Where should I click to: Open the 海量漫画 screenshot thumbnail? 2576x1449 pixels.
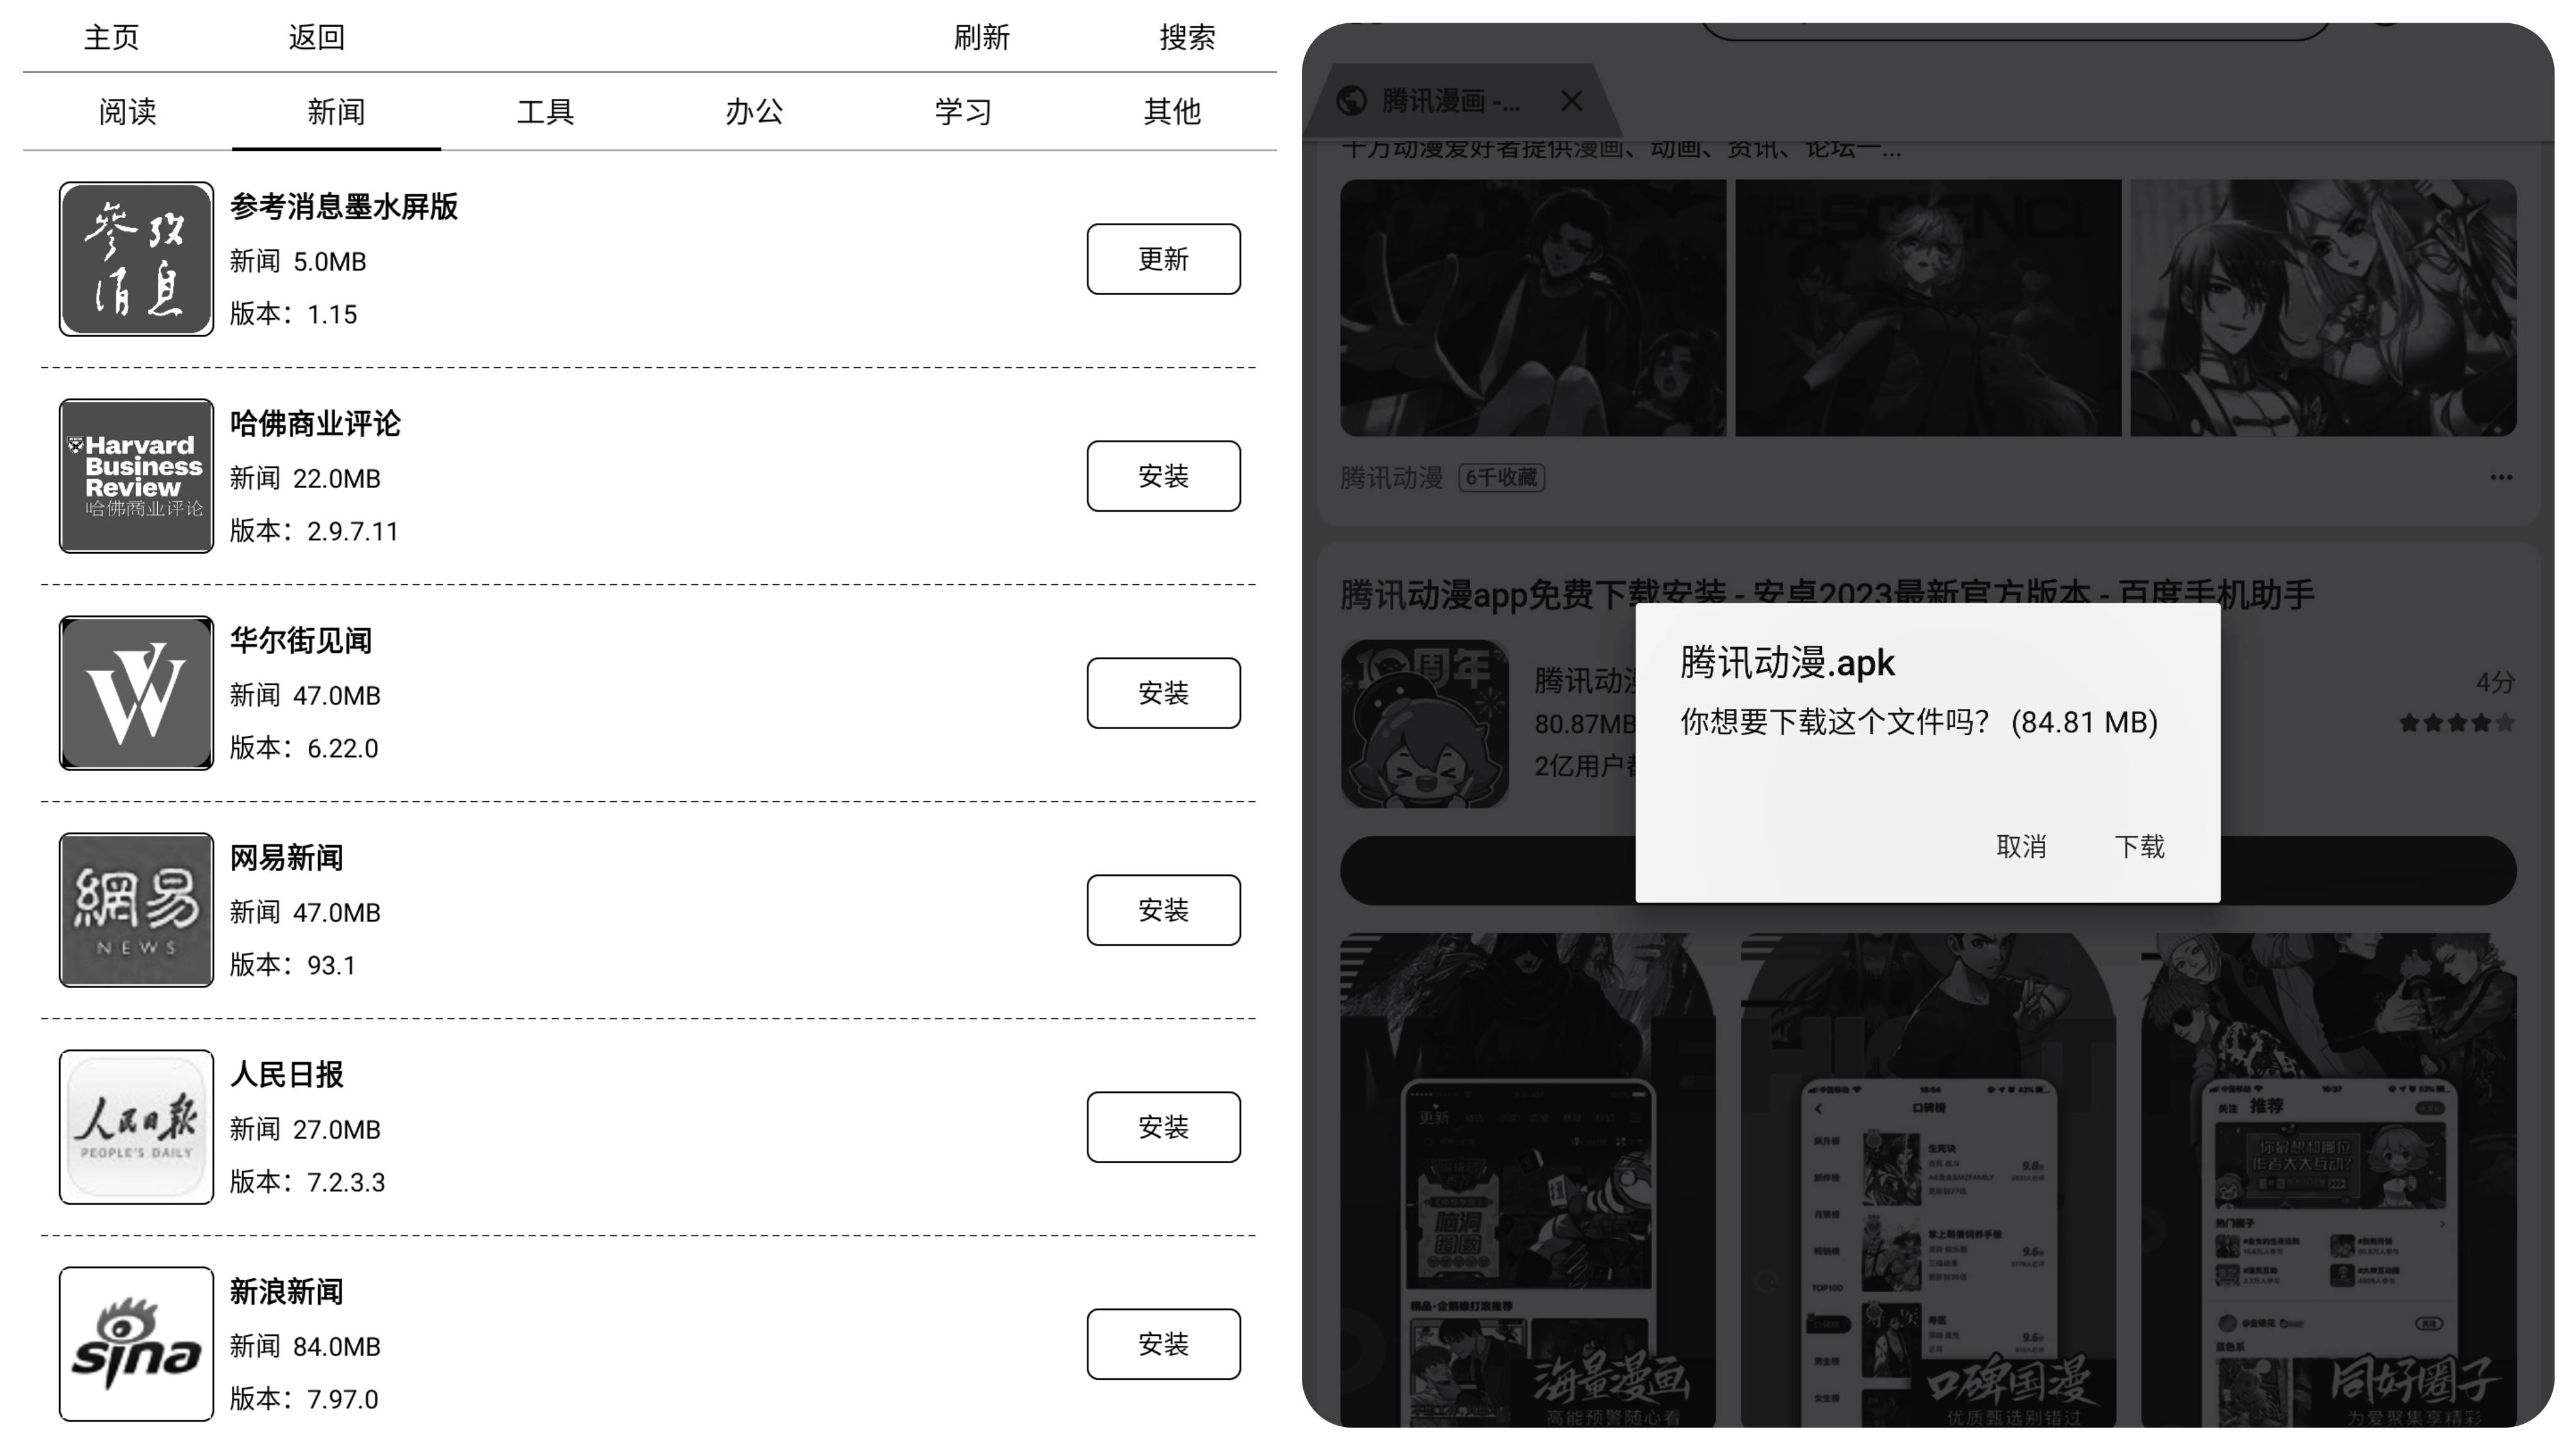tap(1528, 1180)
